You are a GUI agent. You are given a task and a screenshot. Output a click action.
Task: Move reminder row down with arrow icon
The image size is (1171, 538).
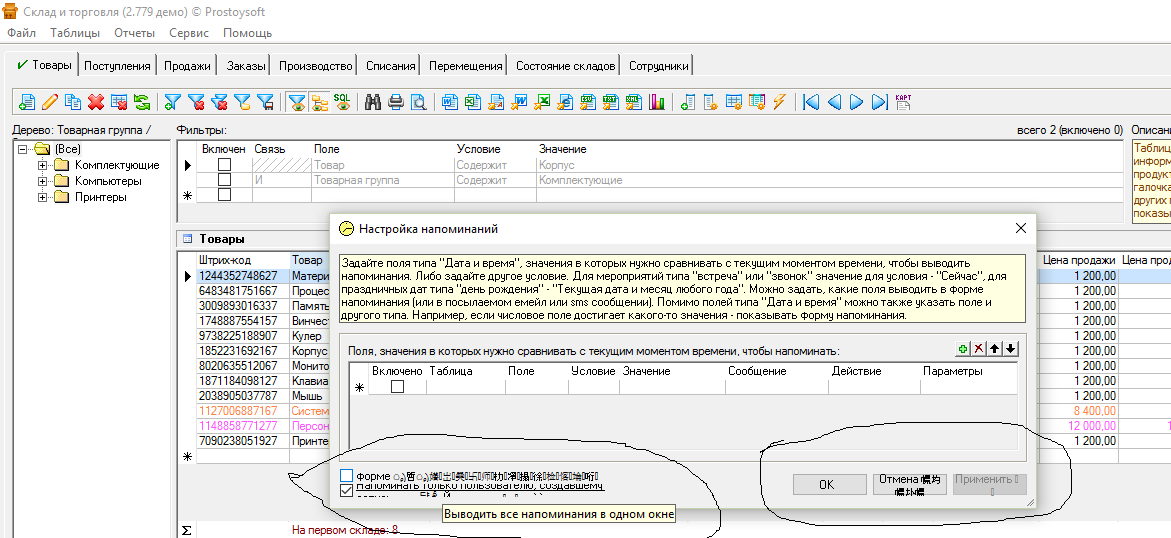(x=1010, y=349)
